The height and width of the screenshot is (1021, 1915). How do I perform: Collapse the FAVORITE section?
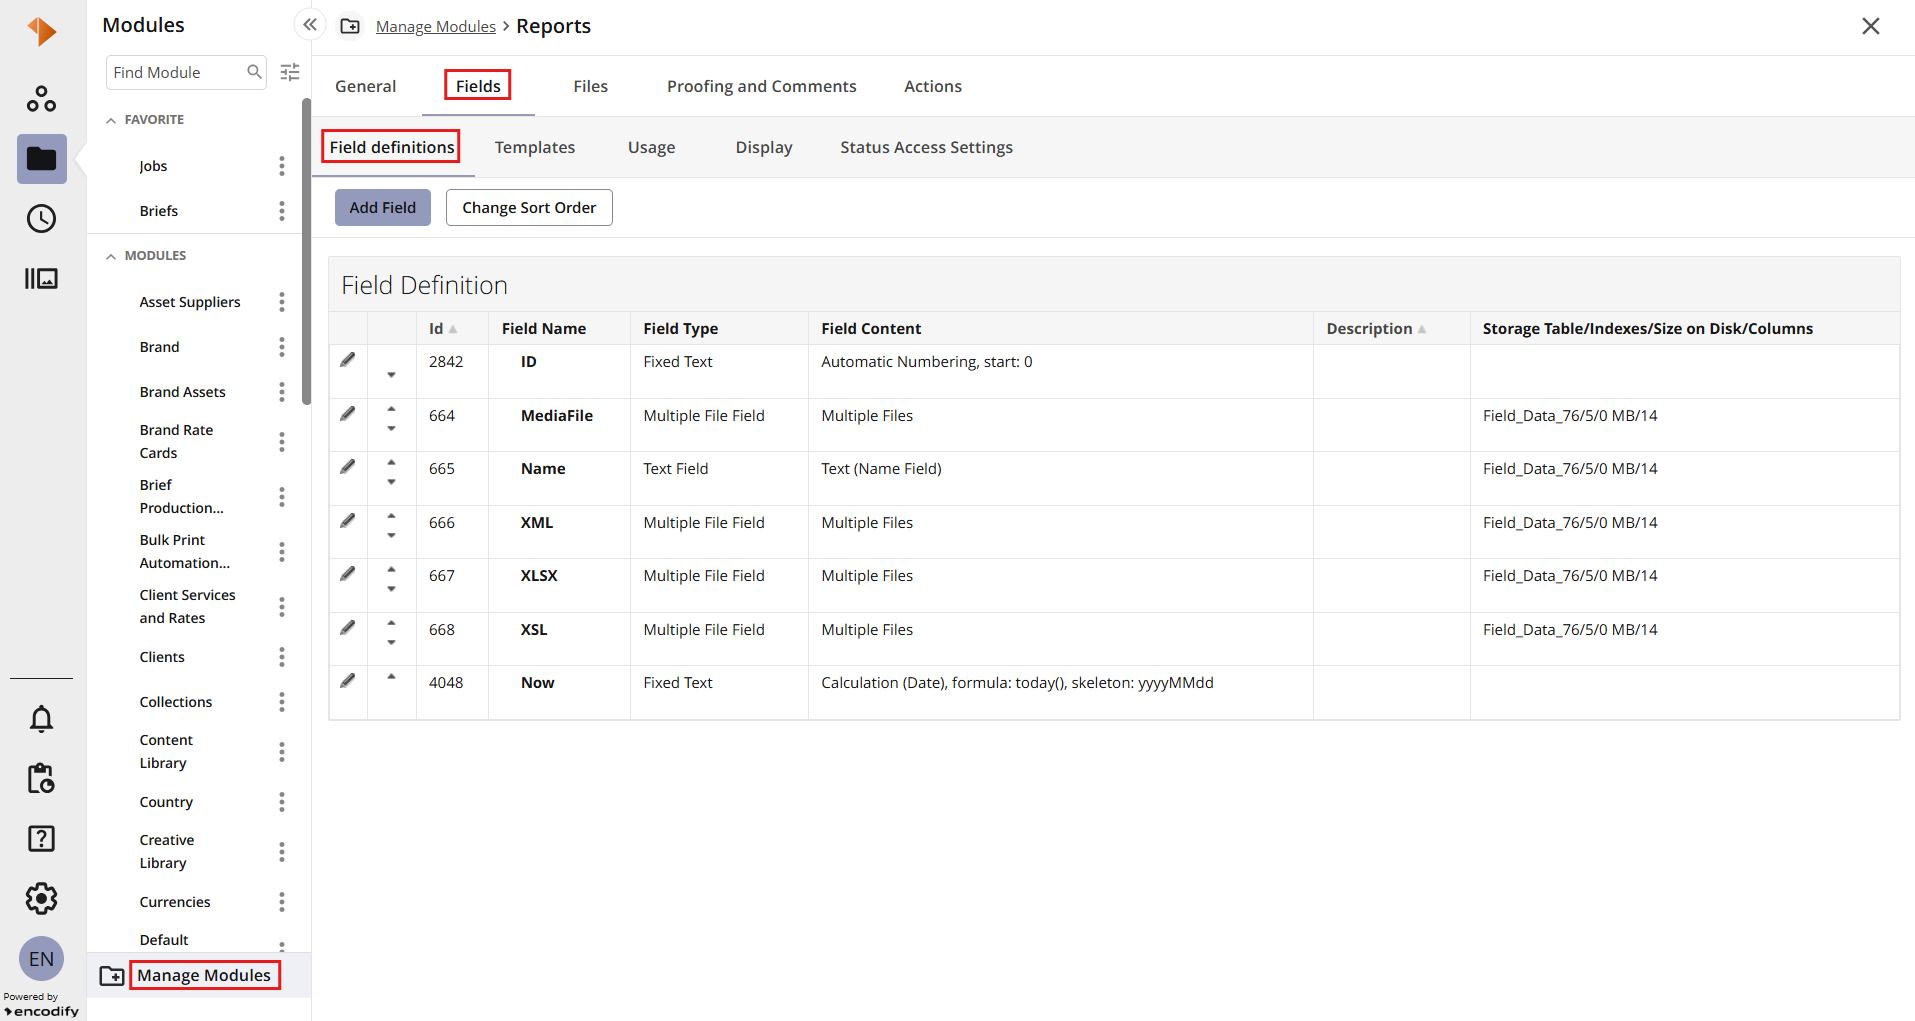pos(111,120)
